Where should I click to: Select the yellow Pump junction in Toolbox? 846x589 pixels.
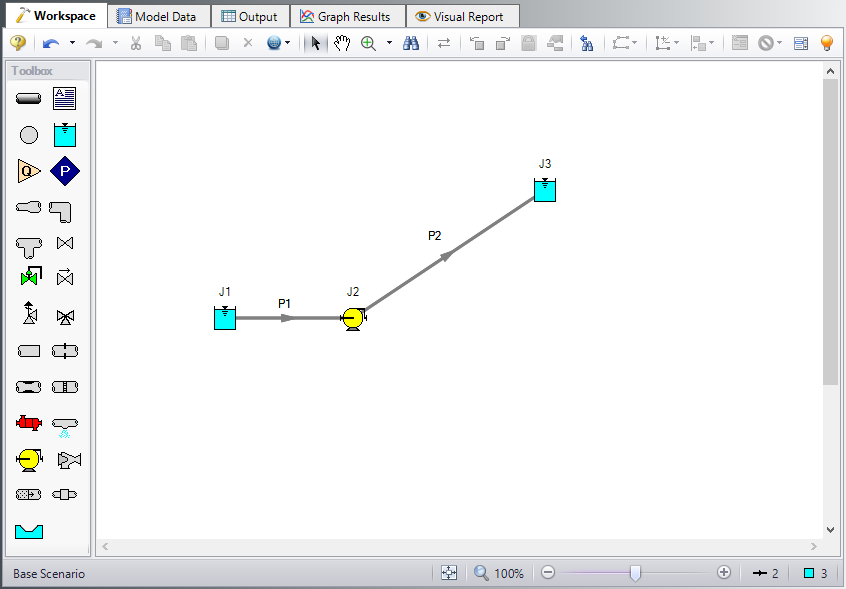click(x=29, y=459)
